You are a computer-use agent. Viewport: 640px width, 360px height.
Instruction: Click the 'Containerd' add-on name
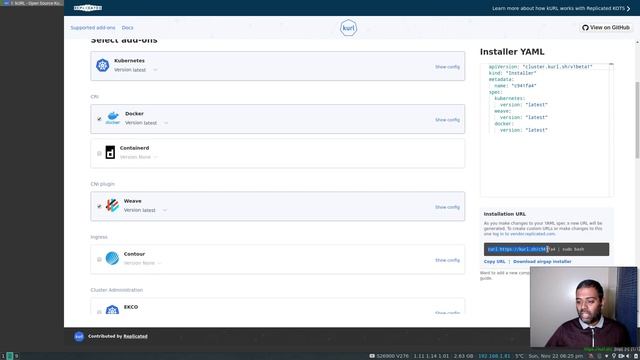coord(134,148)
